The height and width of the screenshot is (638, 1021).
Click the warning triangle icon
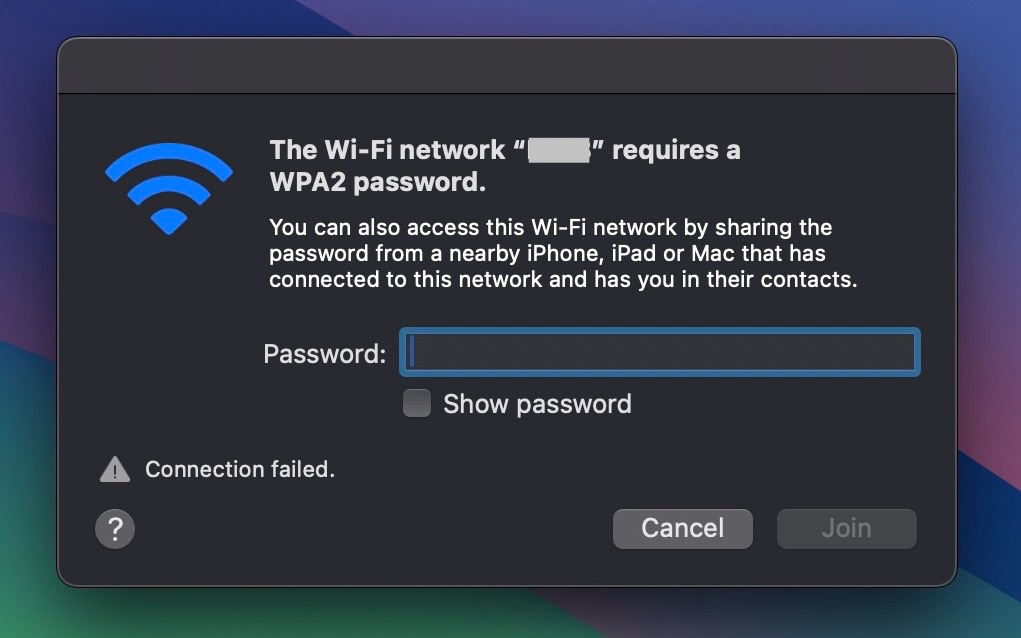[115, 469]
